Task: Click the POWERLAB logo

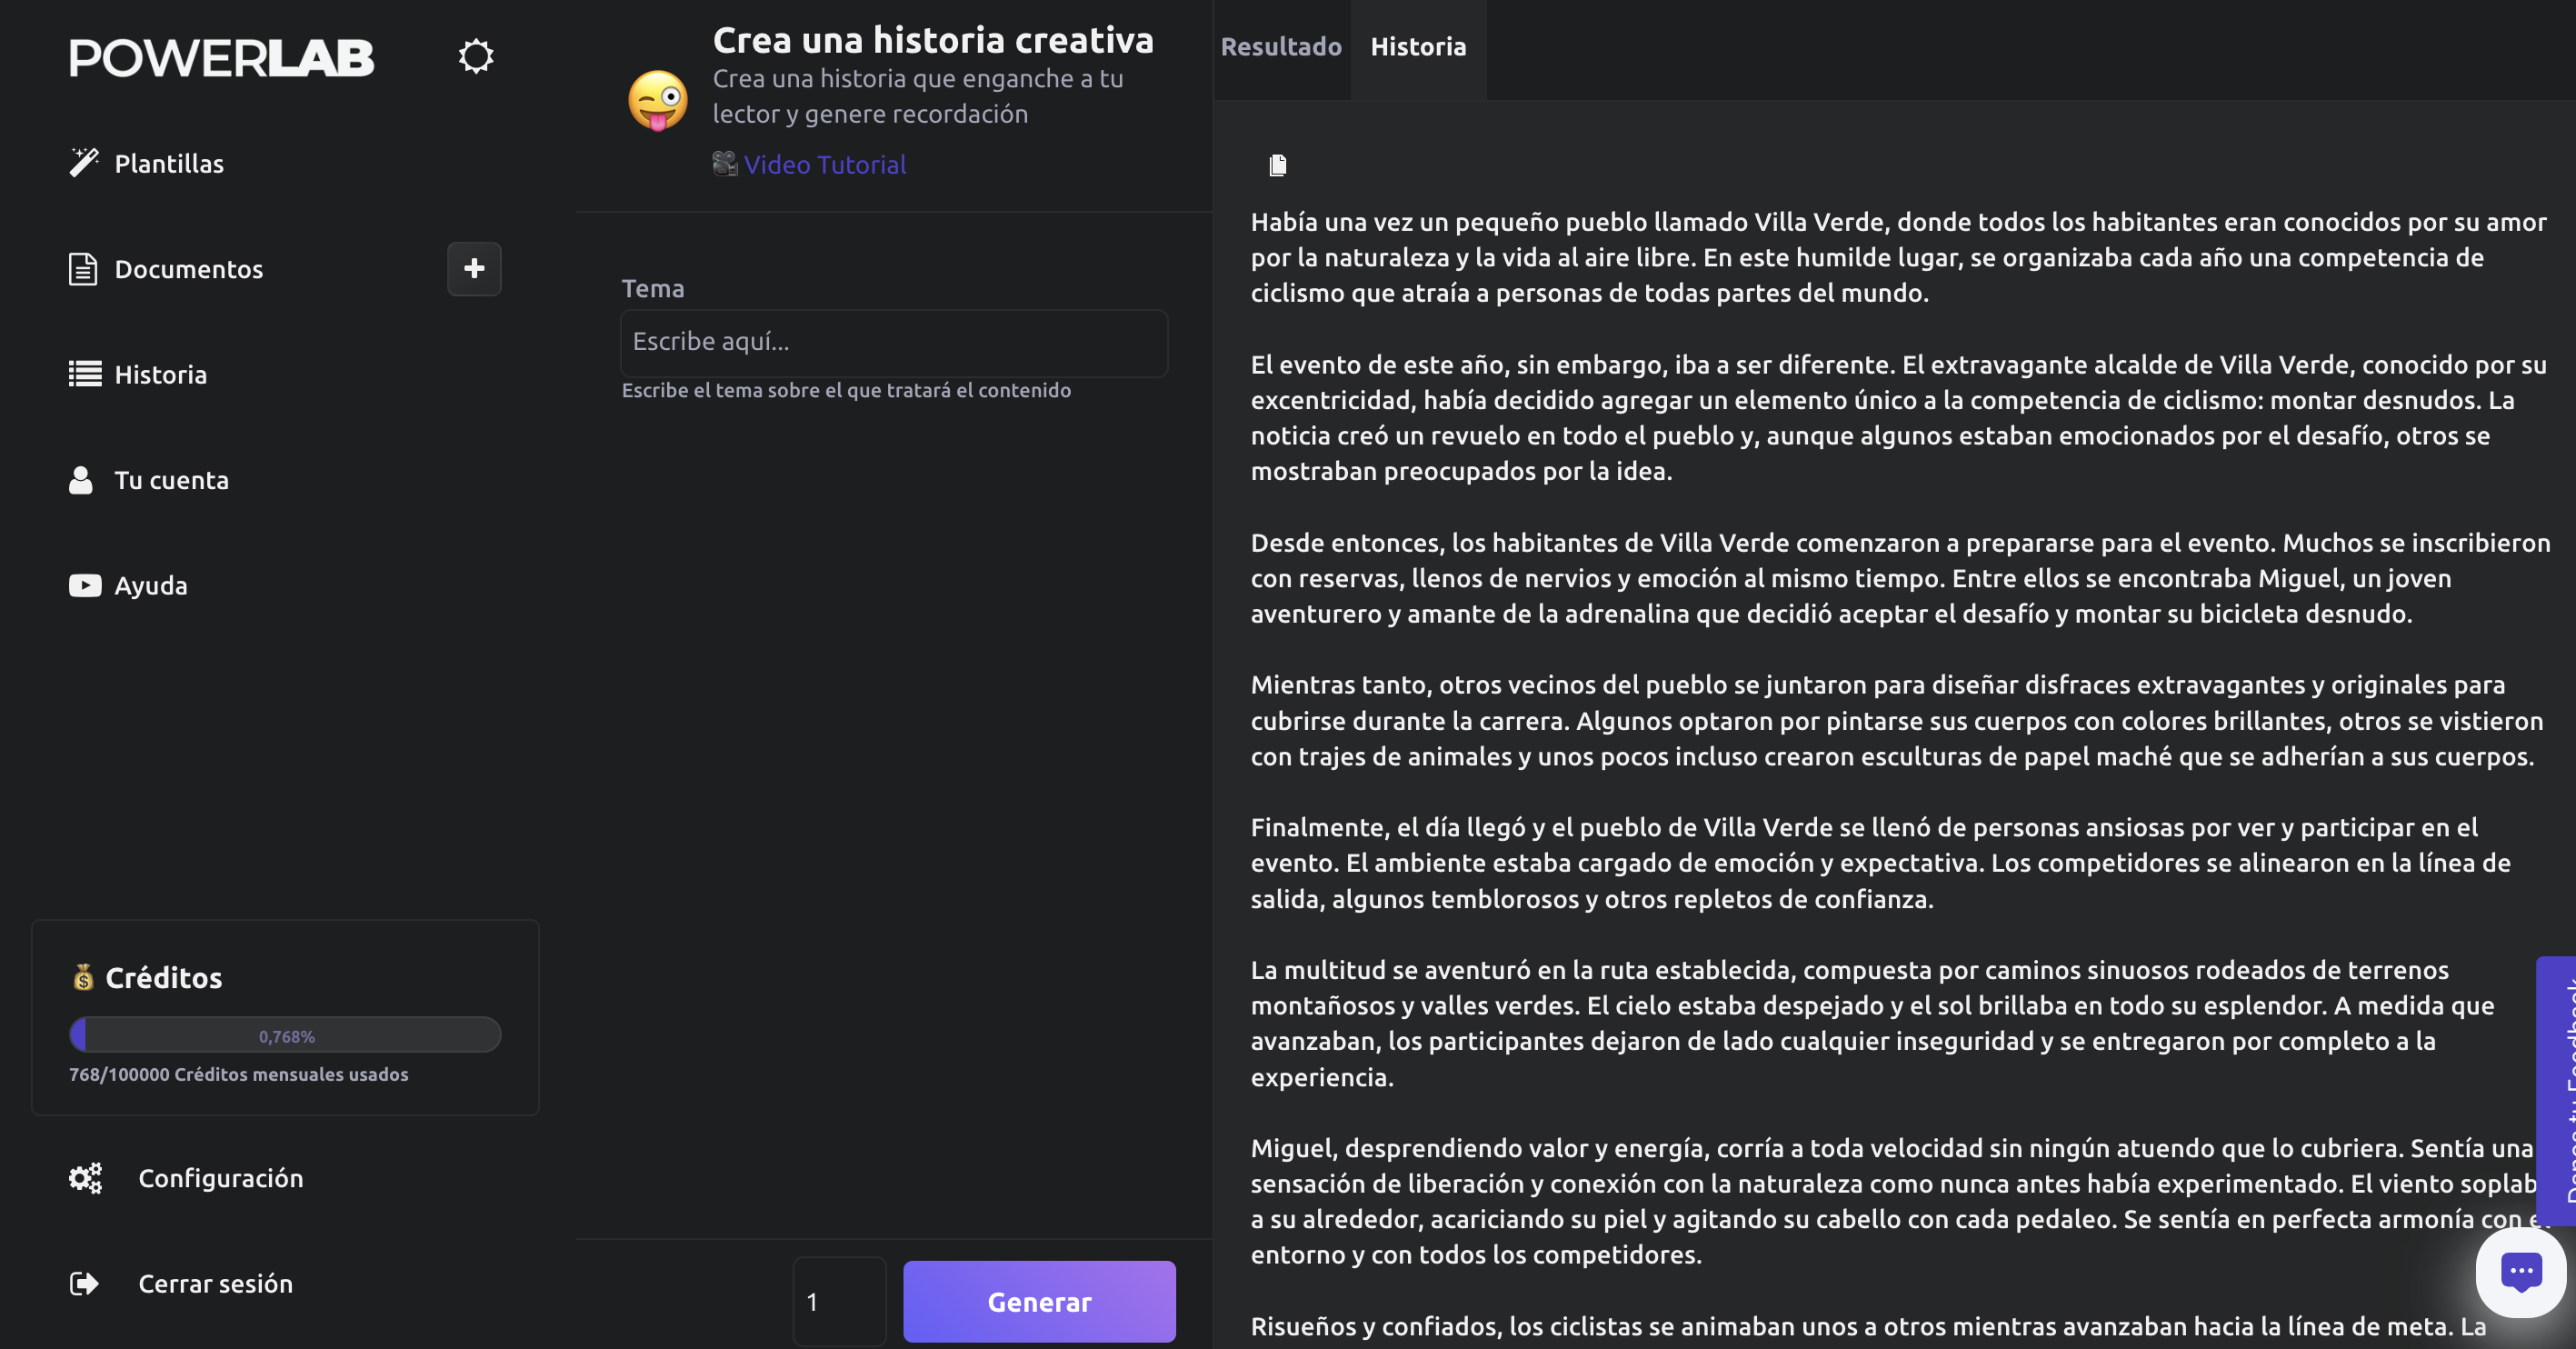Action: 221,57
